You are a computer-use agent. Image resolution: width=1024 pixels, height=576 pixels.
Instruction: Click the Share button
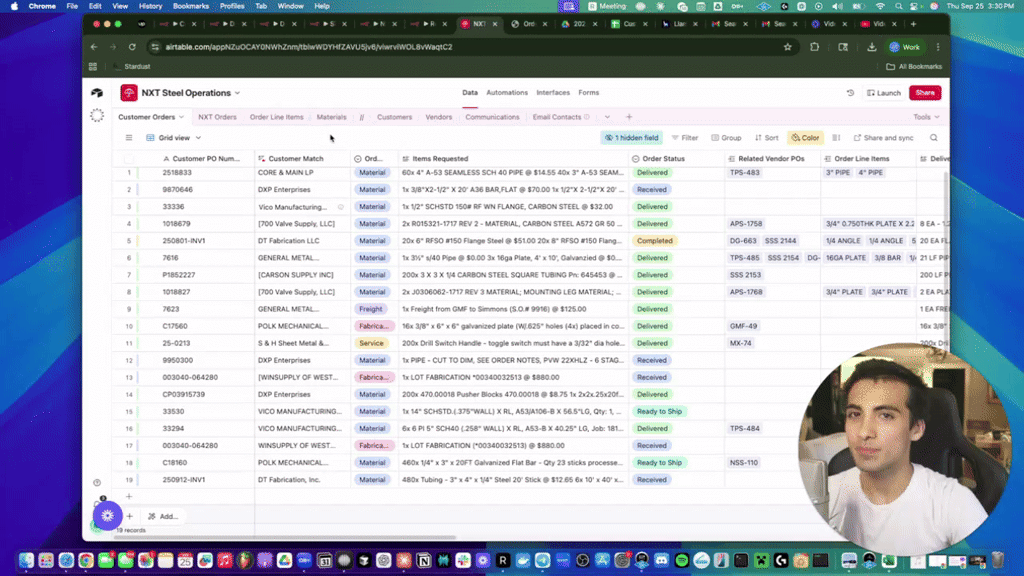coord(925,93)
